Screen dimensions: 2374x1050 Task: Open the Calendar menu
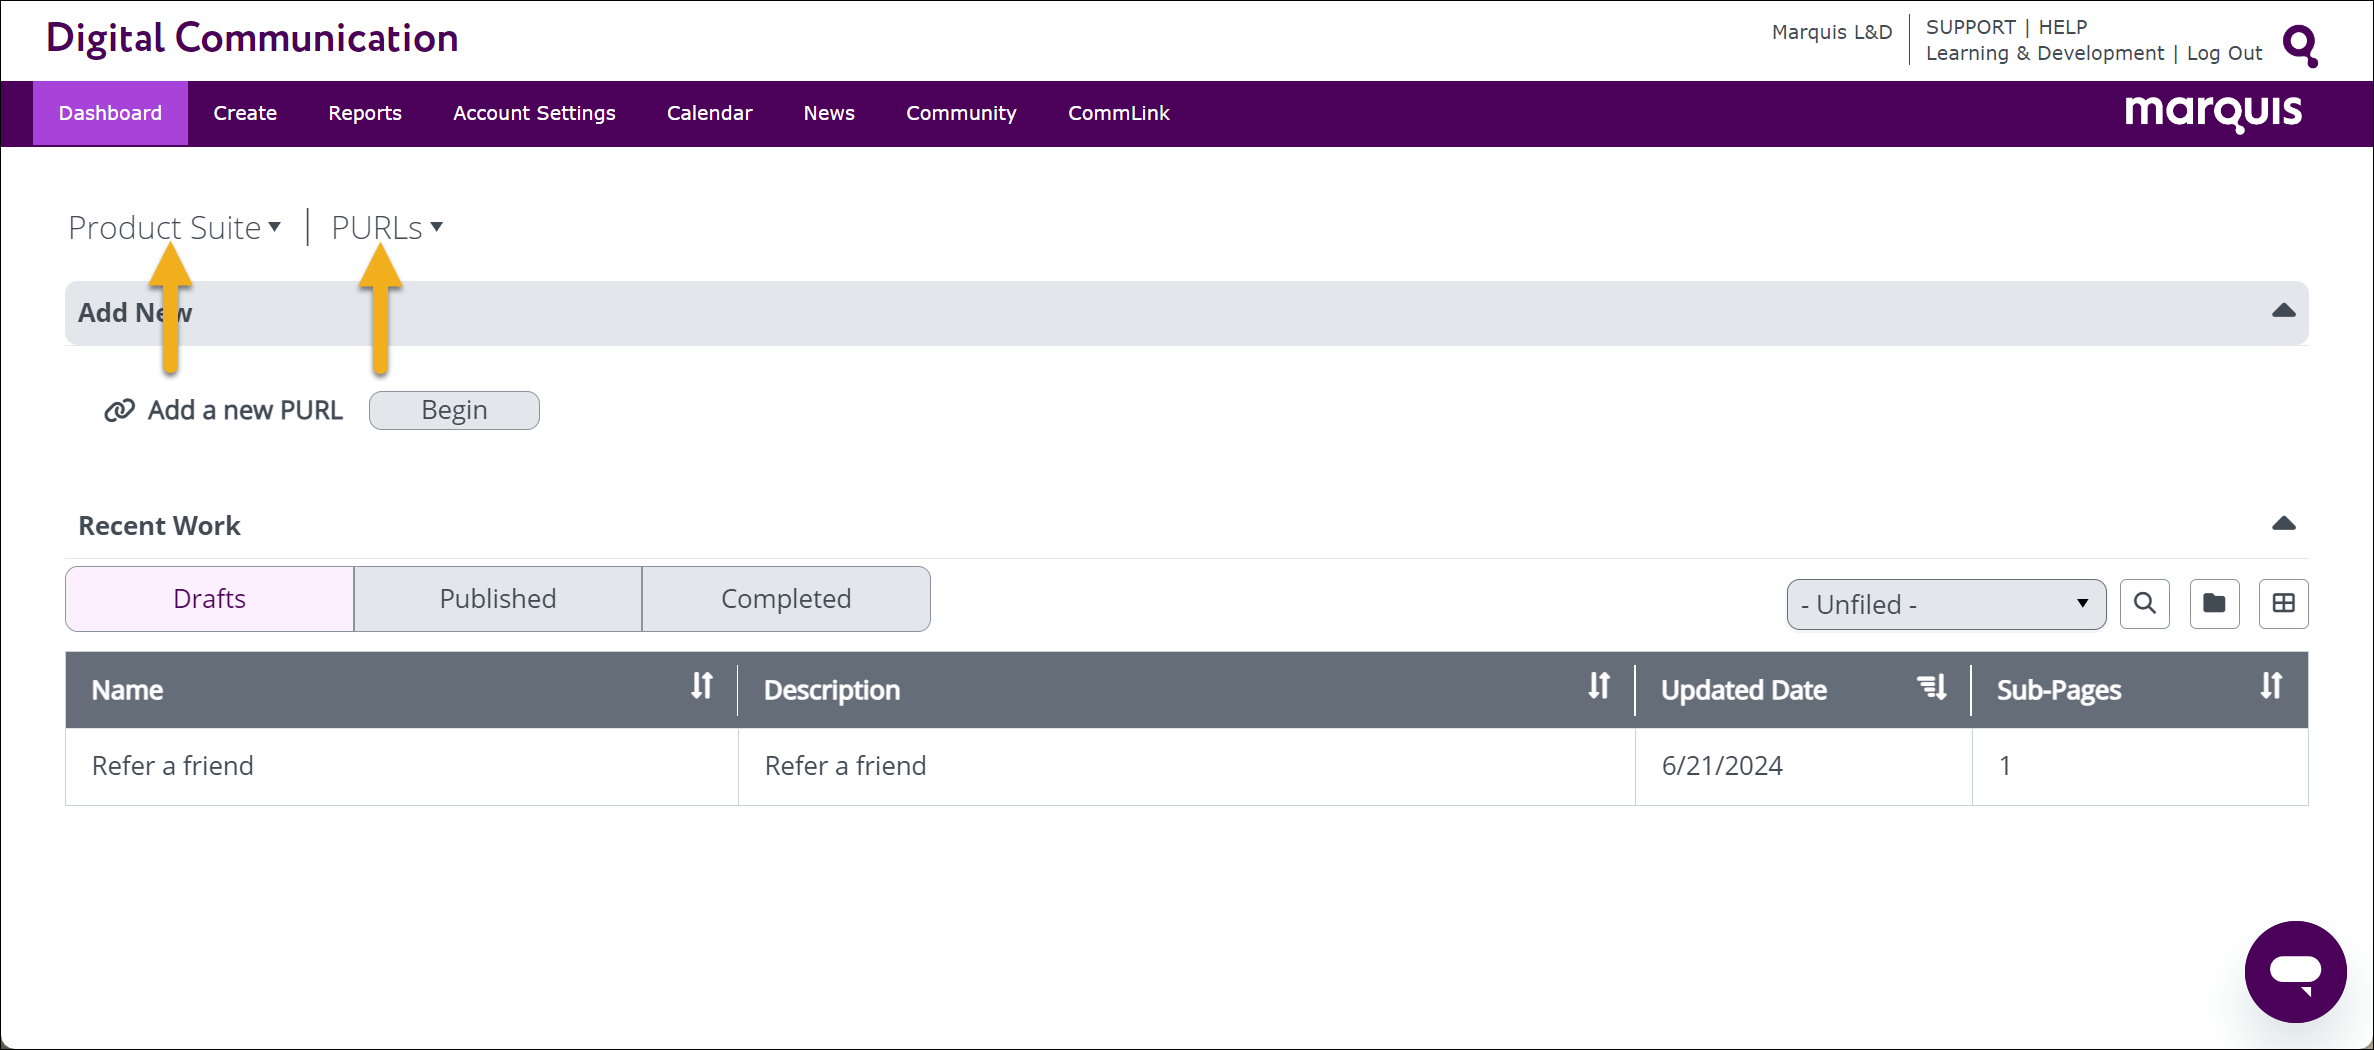(x=709, y=113)
